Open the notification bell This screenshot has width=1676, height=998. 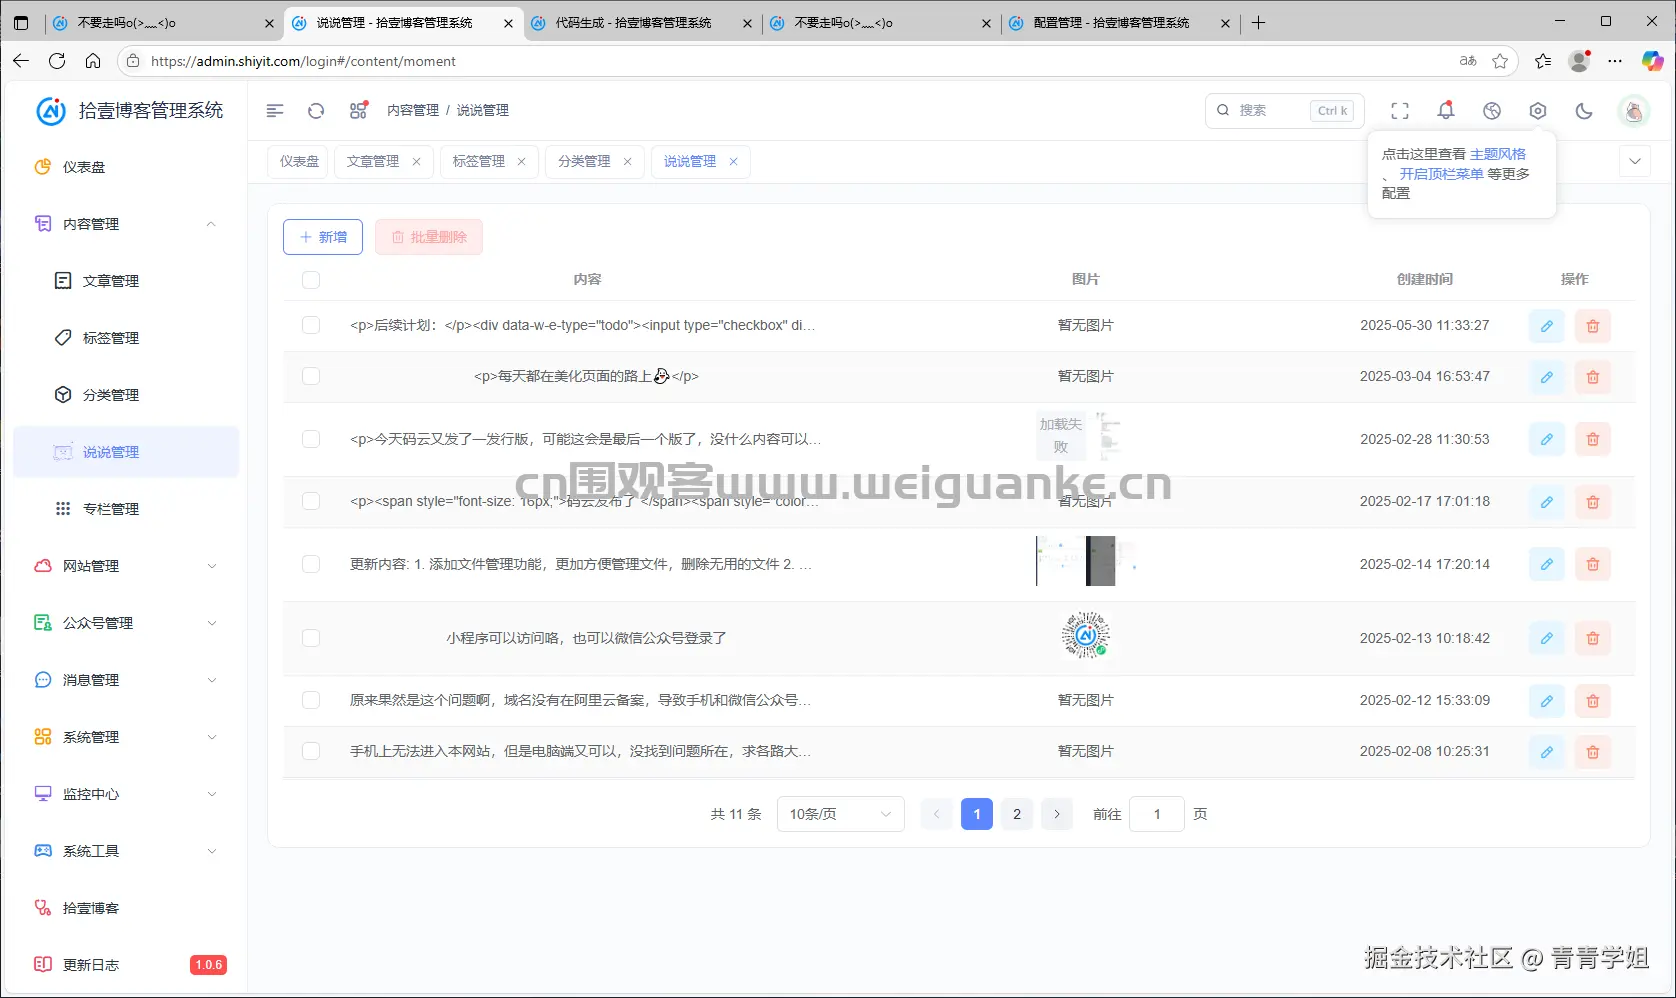1445,110
